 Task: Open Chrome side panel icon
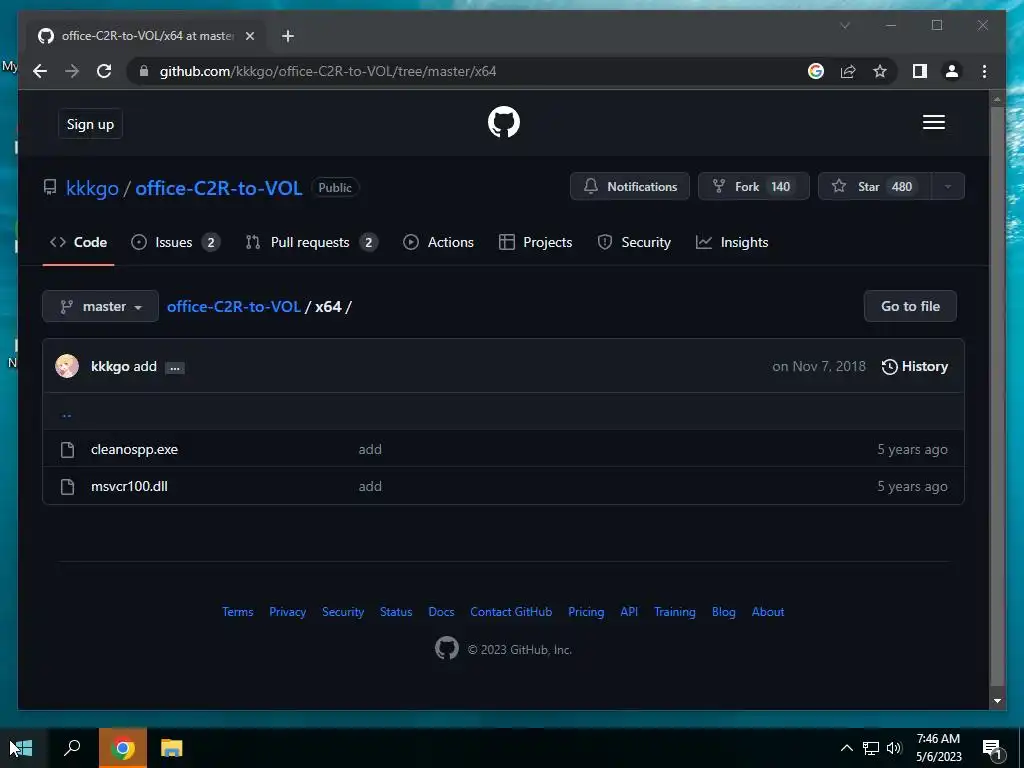click(x=920, y=71)
